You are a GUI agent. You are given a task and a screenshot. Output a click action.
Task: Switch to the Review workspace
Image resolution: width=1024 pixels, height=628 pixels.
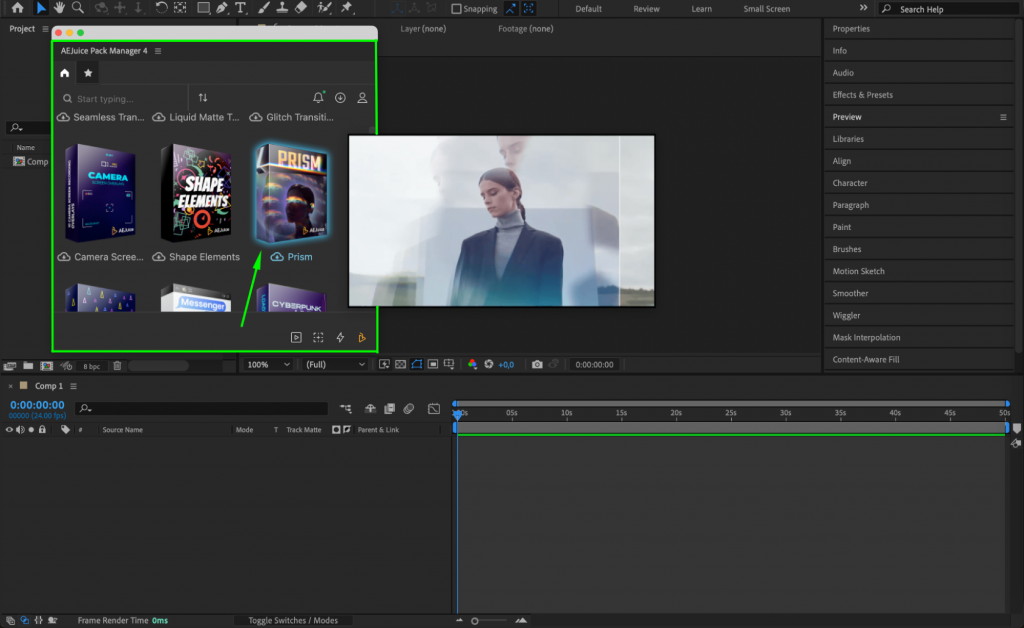pos(646,8)
